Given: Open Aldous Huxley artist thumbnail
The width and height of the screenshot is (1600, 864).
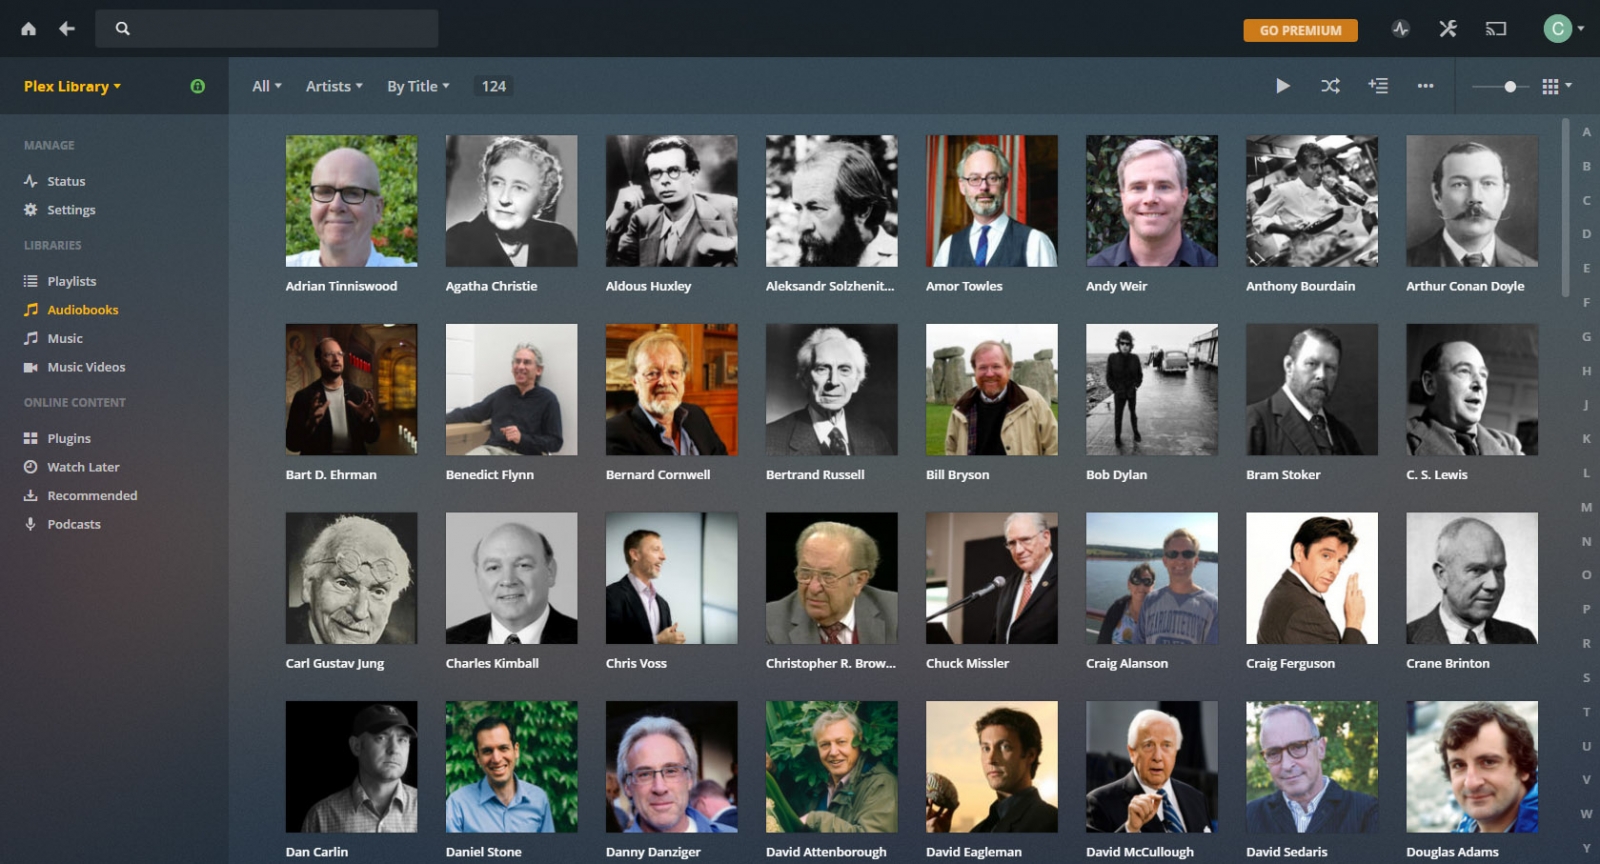Looking at the screenshot, I should 672,201.
